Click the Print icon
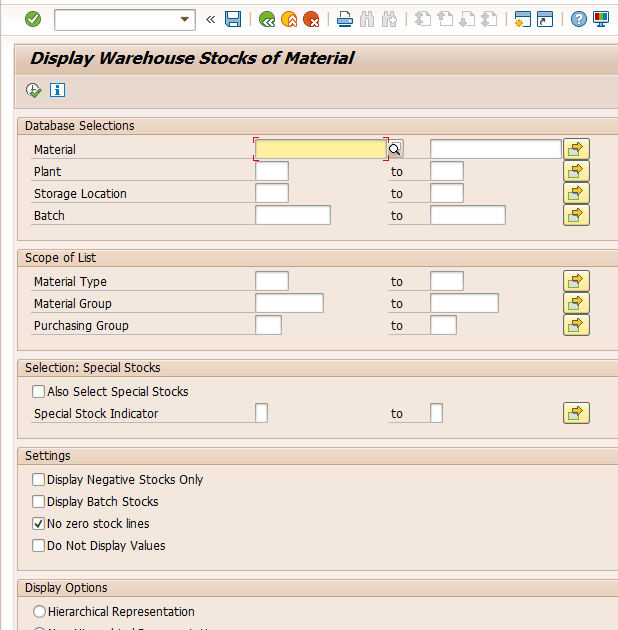Viewport: 618px width, 630px height. click(x=345, y=19)
